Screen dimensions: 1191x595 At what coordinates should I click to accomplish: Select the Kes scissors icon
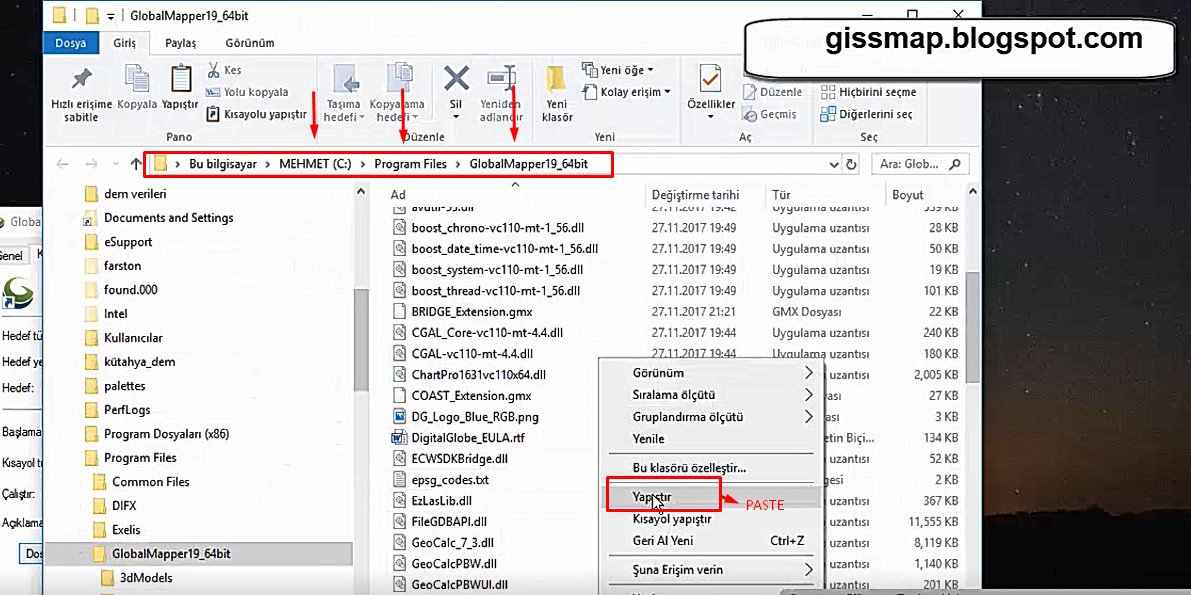[214, 70]
